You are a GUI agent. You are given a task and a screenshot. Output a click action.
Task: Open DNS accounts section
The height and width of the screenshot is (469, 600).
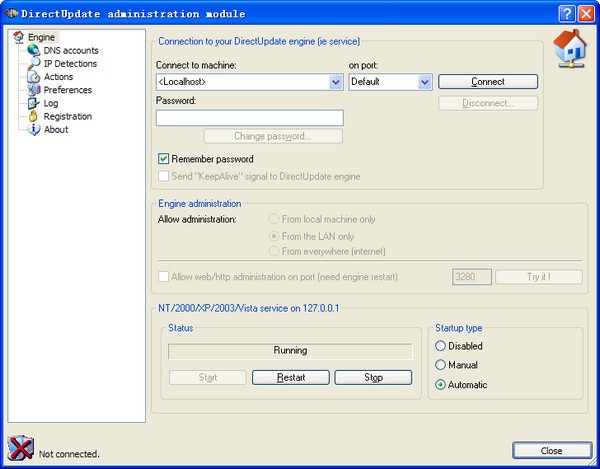tap(71, 50)
